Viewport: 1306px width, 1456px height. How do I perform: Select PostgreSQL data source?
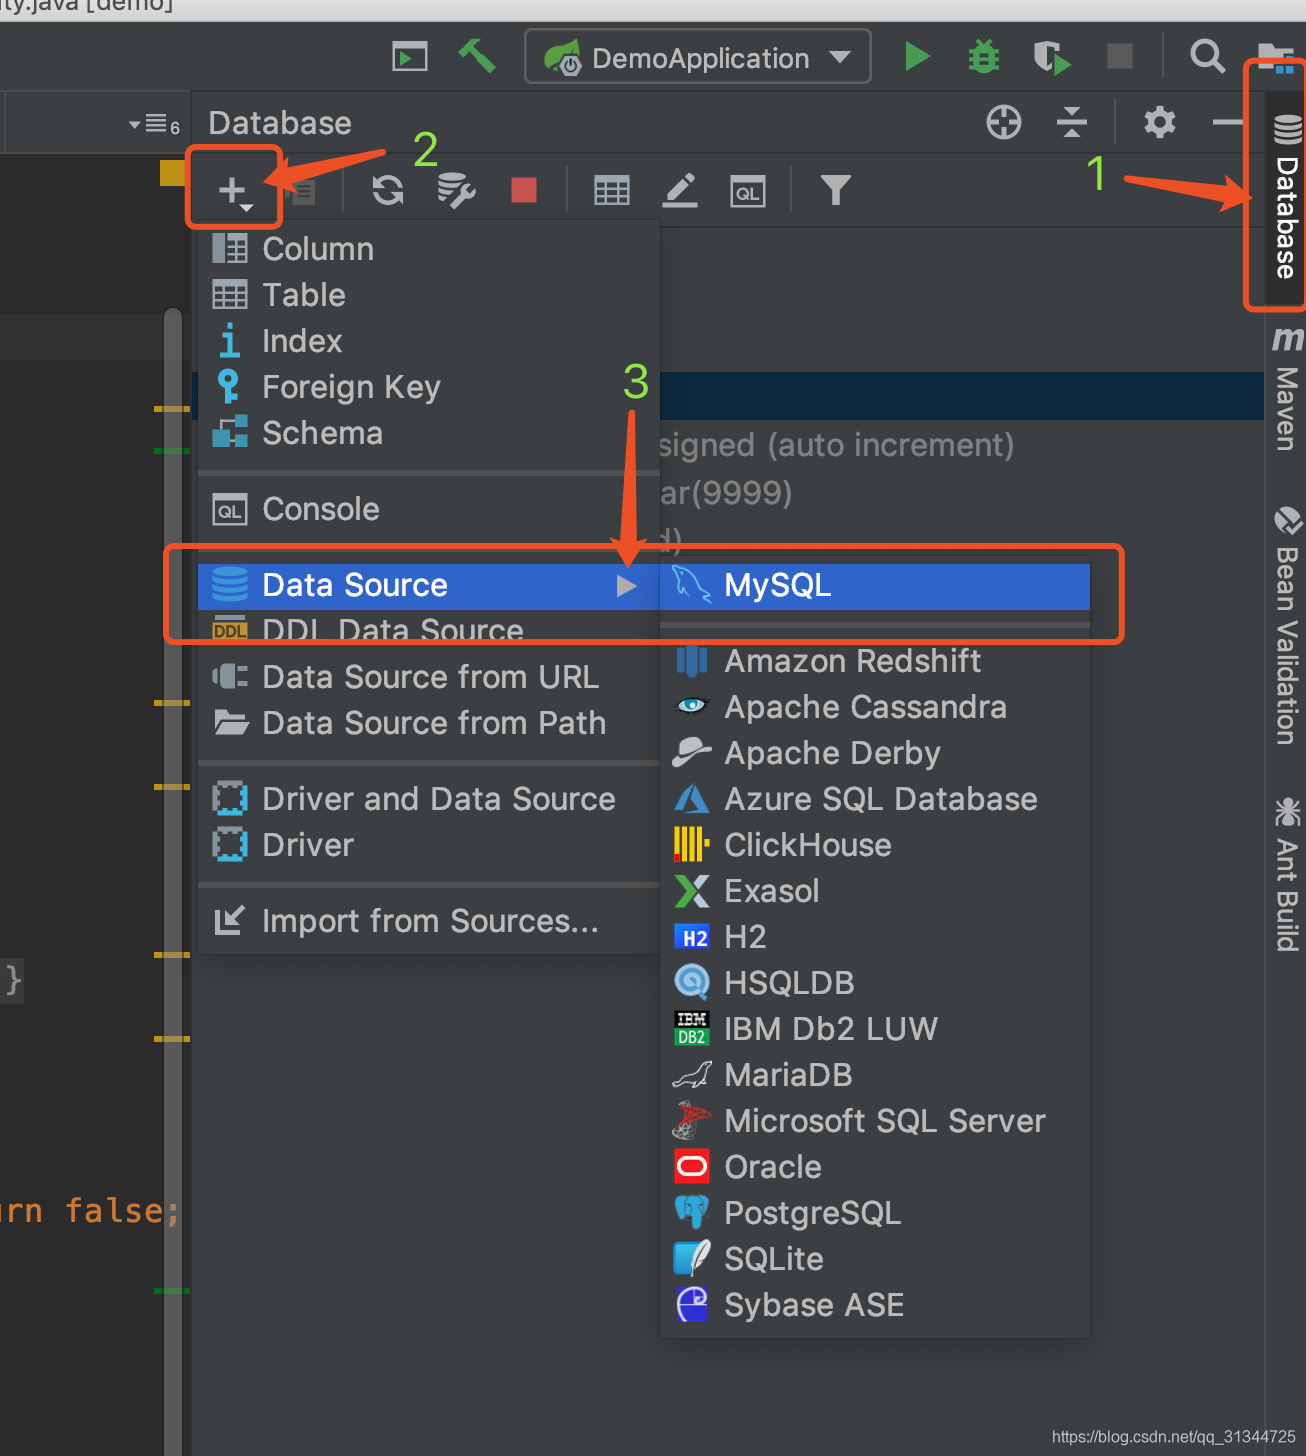875,1213
